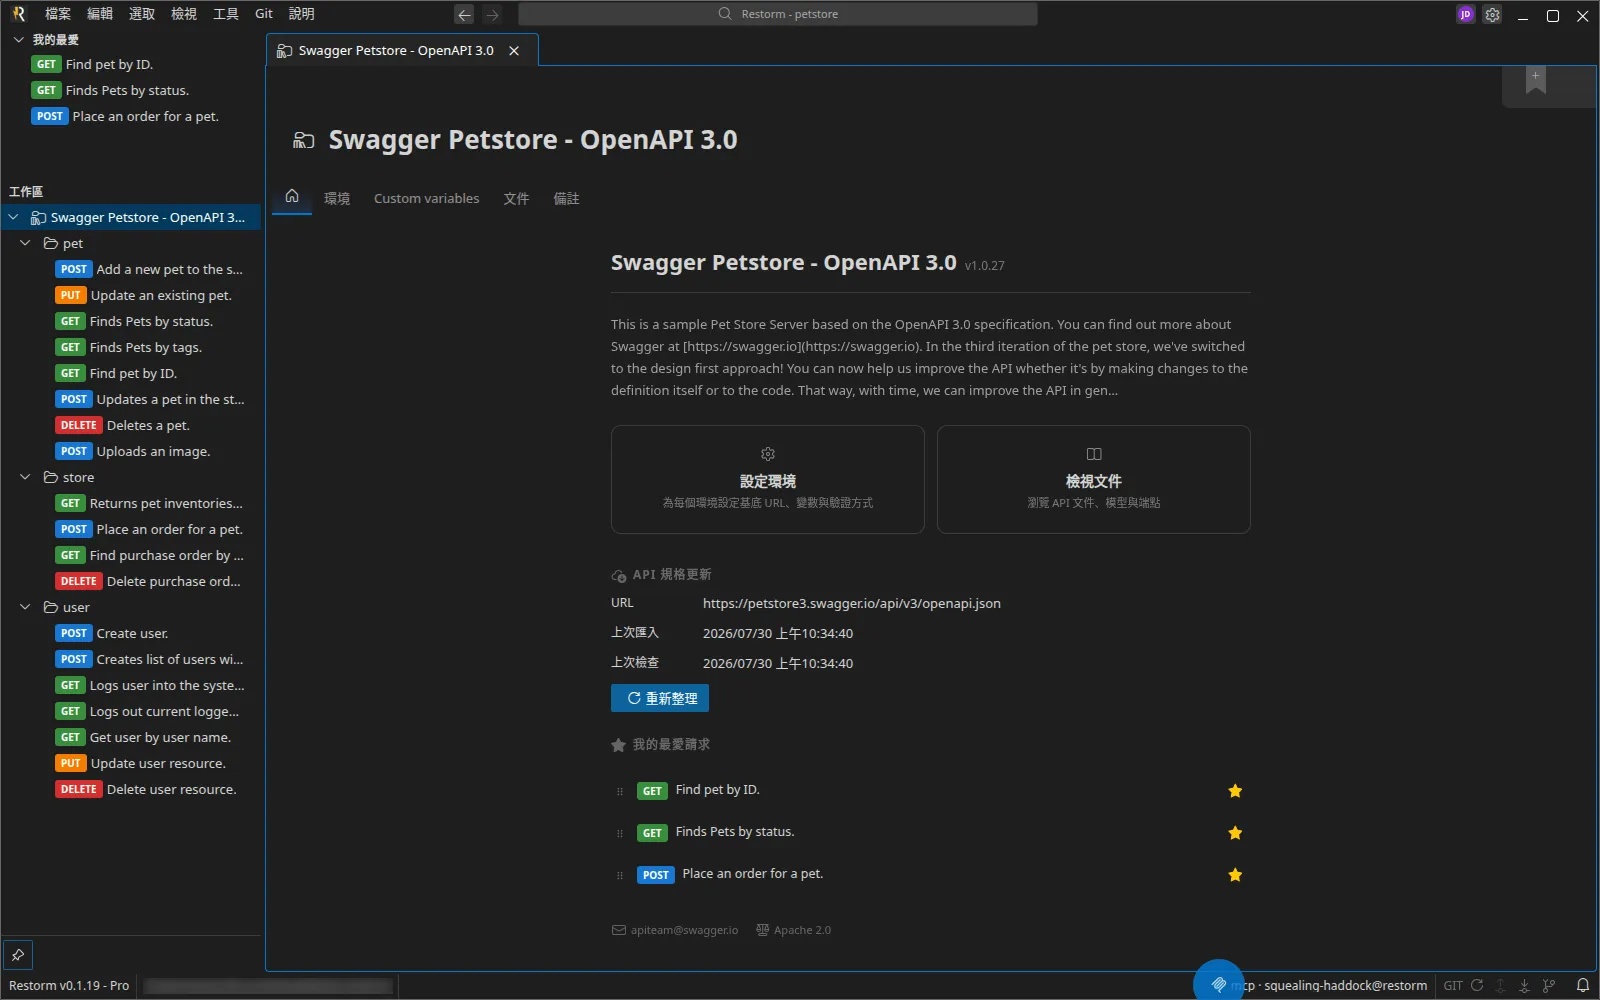Click the add bookmark icon
Image resolution: width=1600 pixels, height=1000 pixels.
(x=1536, y=80)
